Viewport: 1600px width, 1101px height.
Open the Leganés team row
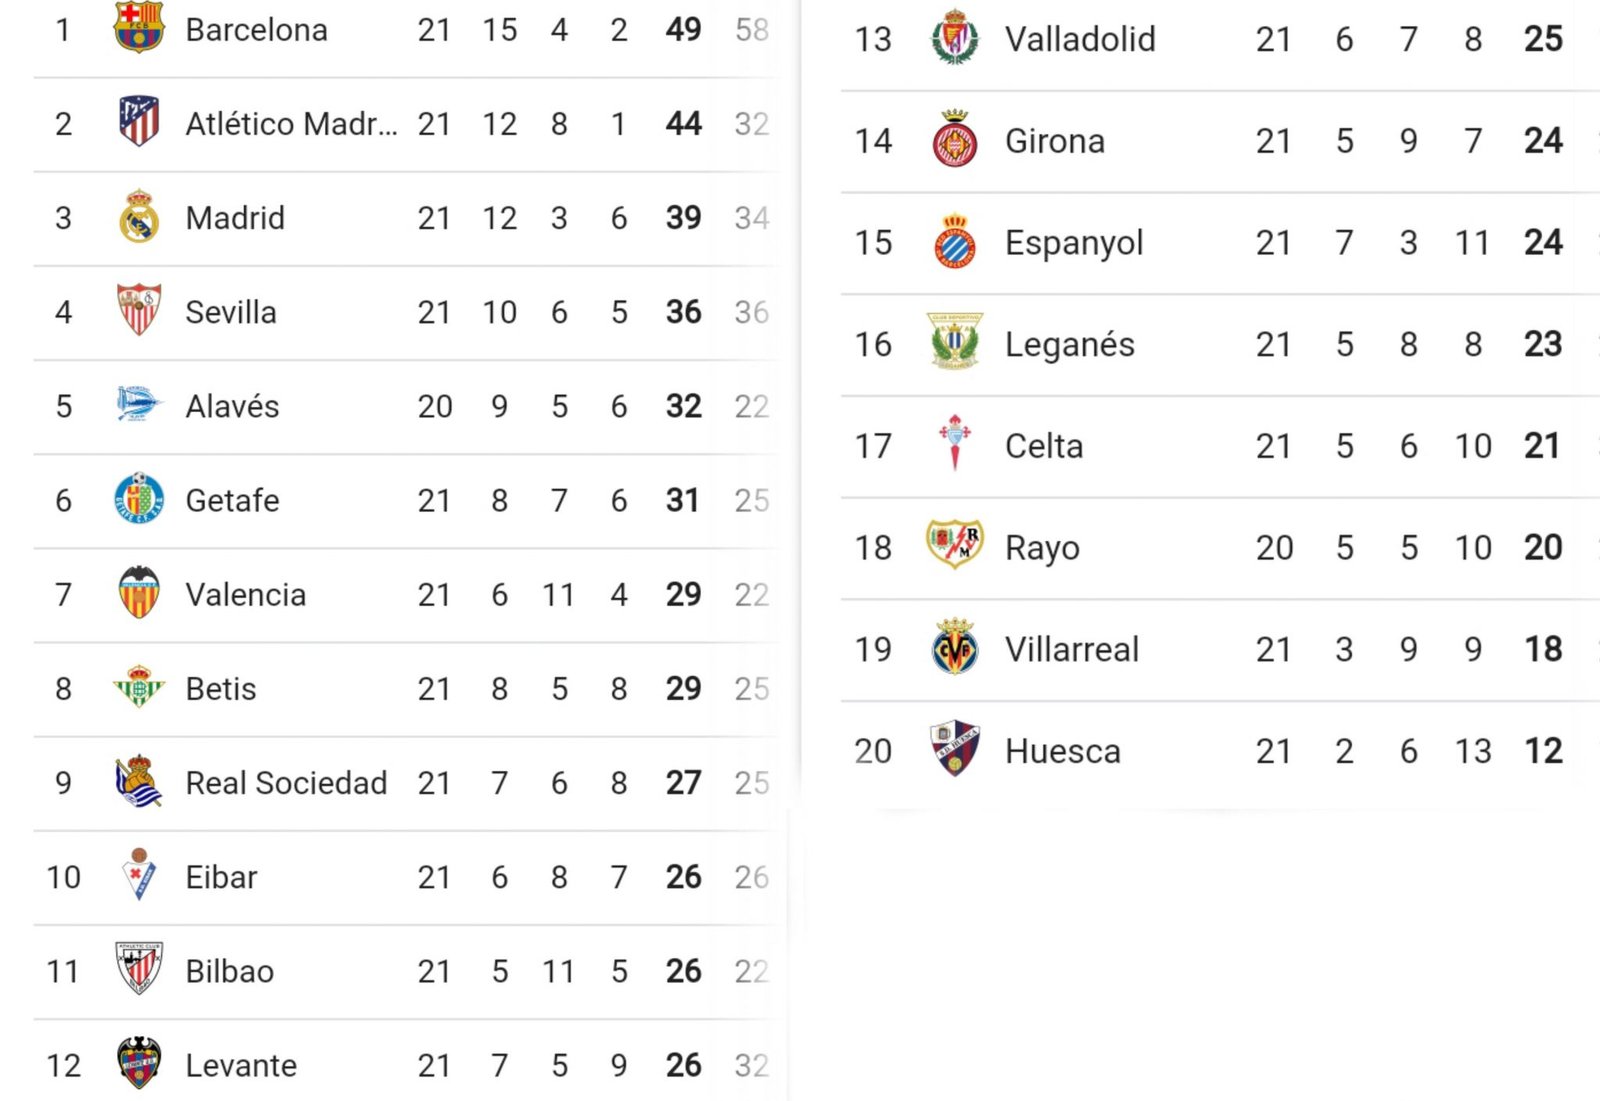click(x=1070, y=345)
